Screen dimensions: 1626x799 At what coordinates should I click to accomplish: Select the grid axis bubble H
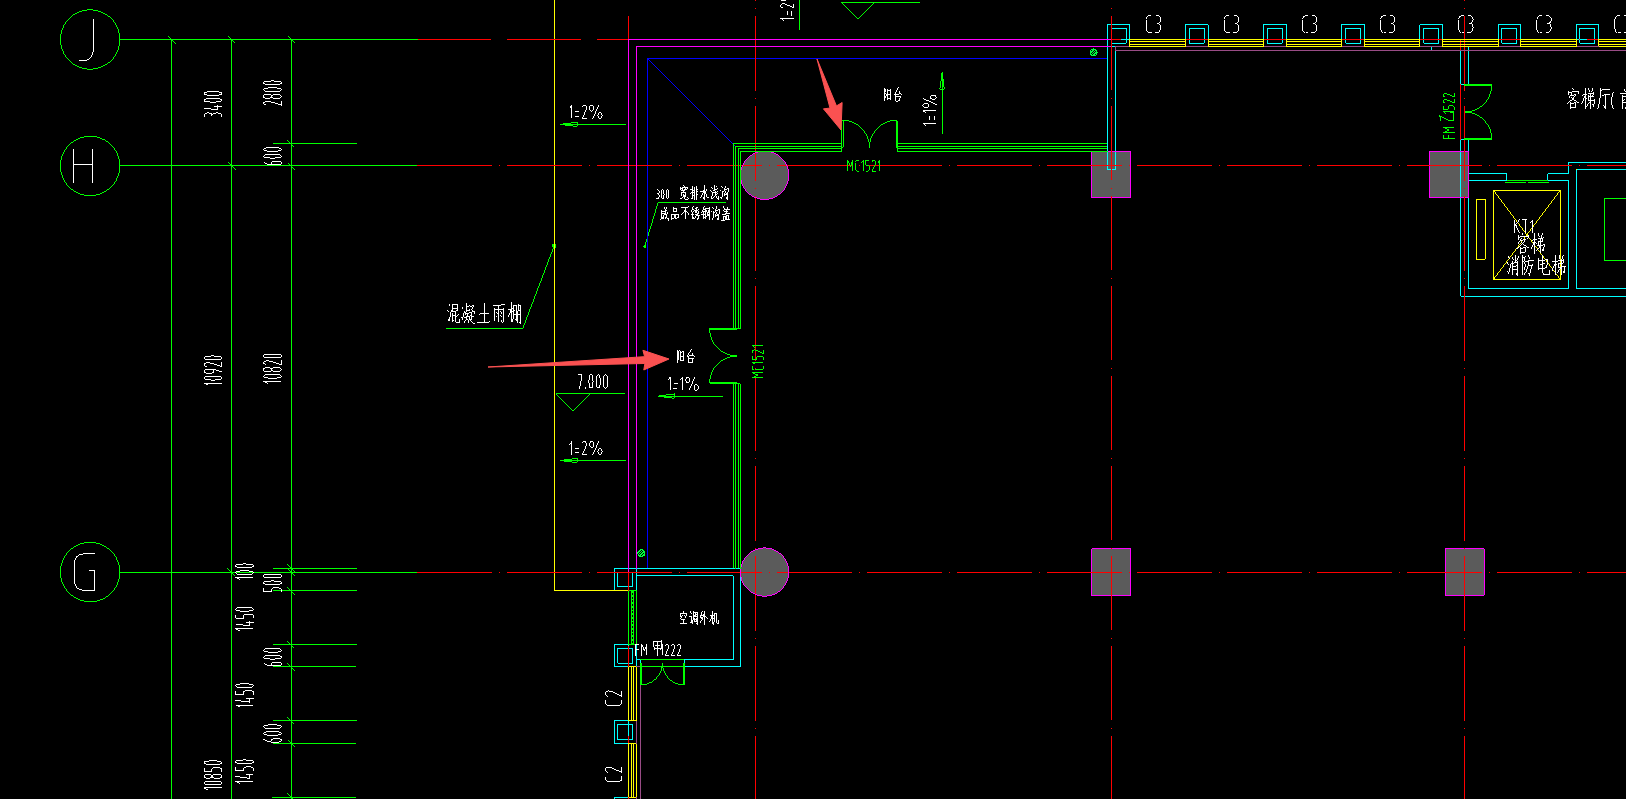coord(90,166)
